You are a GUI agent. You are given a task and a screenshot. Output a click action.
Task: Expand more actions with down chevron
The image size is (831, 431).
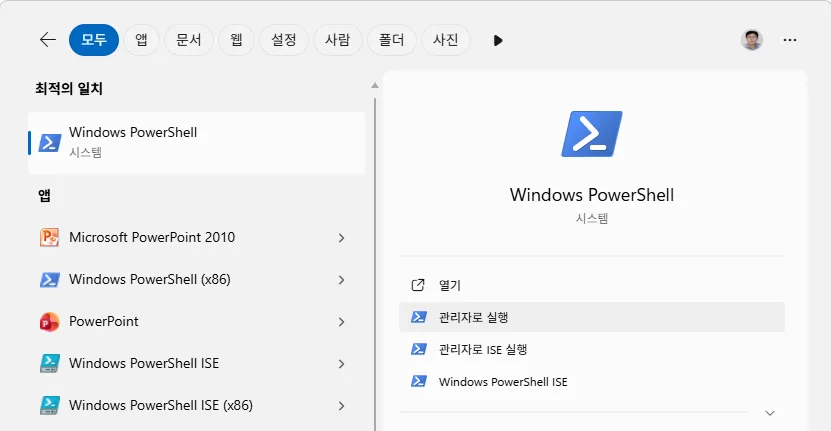770,413
